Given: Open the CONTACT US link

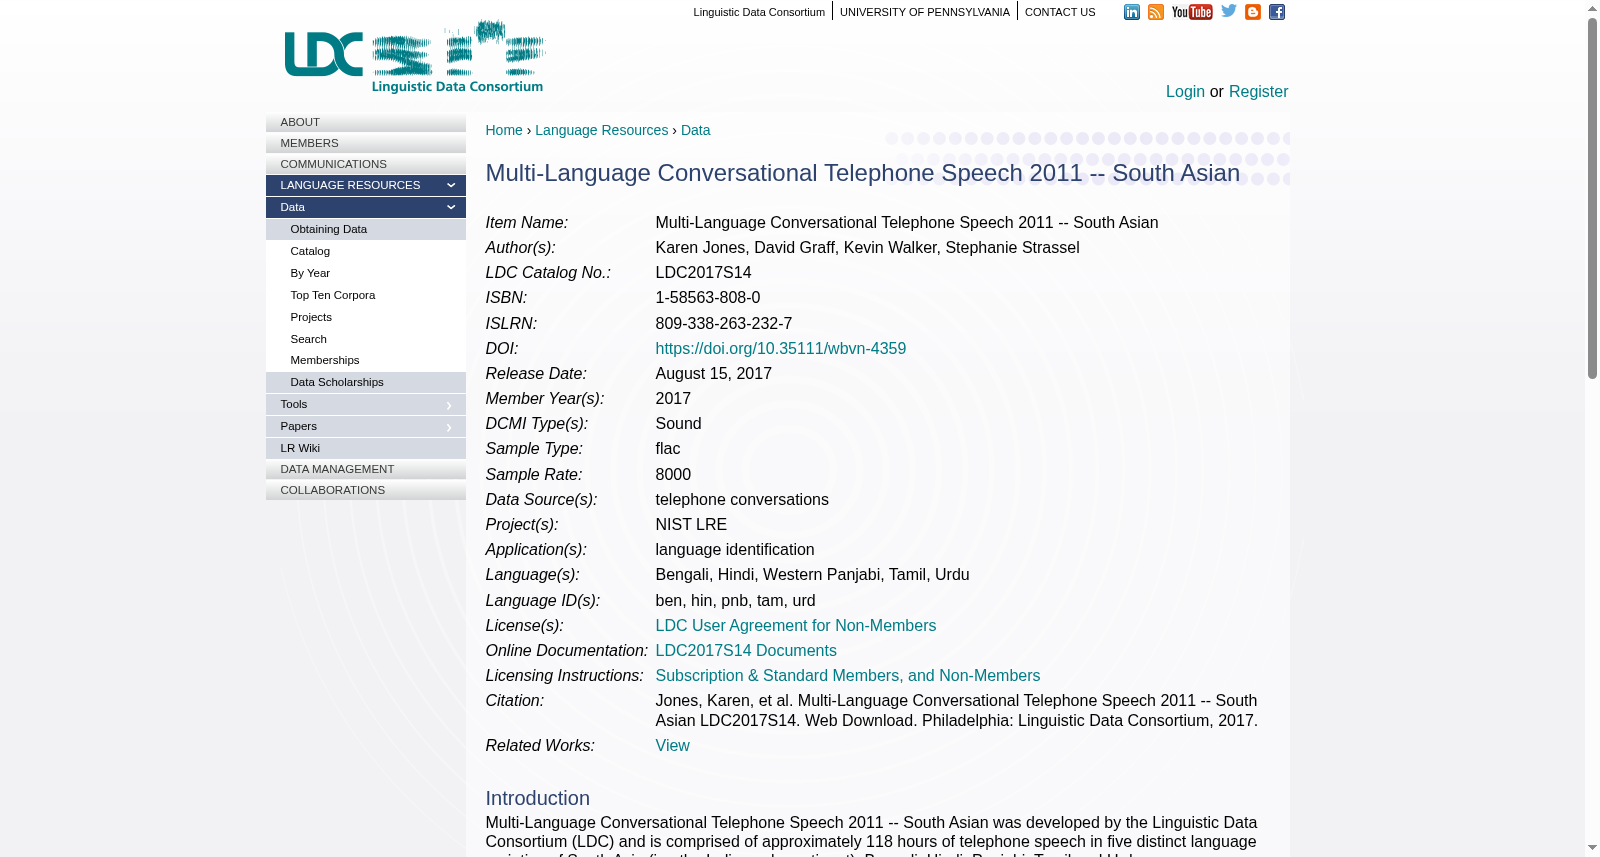Looking at the screenshot, I should coord(1060,12).
